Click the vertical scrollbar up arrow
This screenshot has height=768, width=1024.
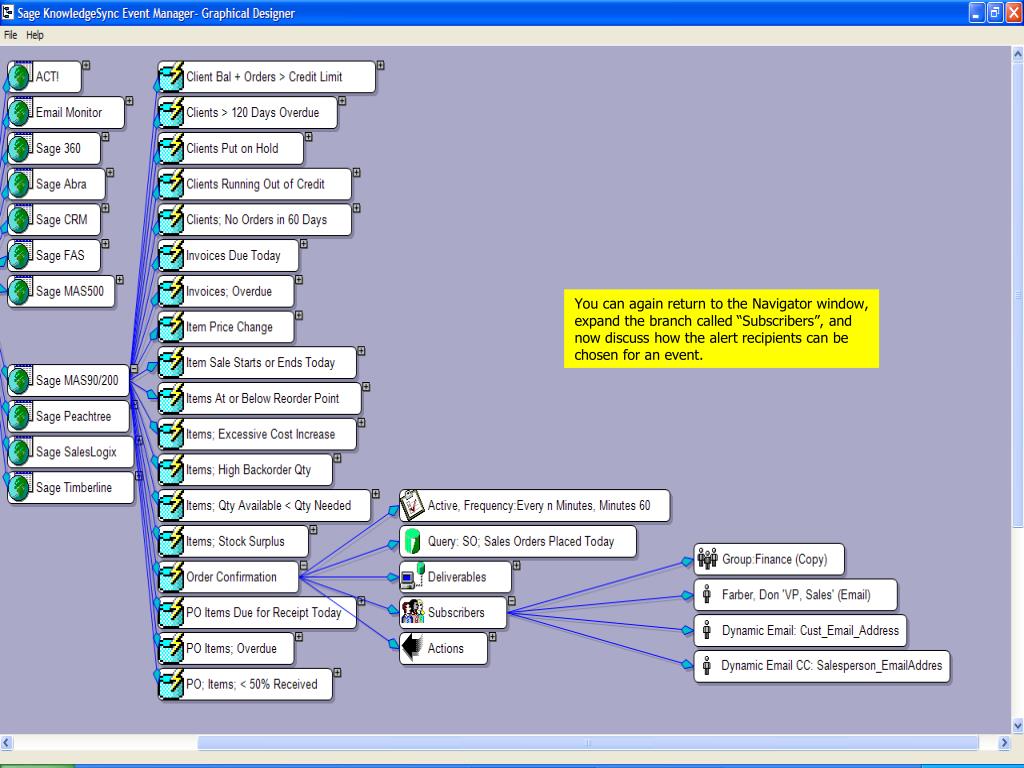pos(1017,55)
